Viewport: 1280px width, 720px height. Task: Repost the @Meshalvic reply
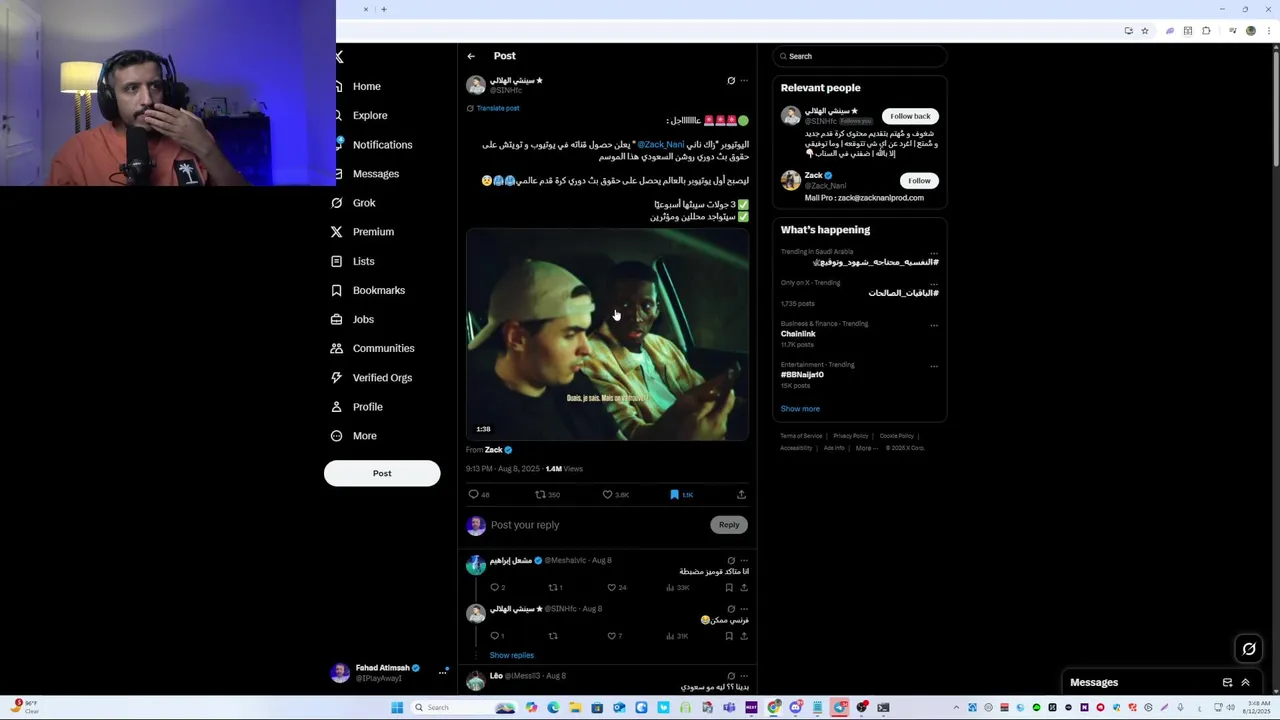[x=552, y=588]
